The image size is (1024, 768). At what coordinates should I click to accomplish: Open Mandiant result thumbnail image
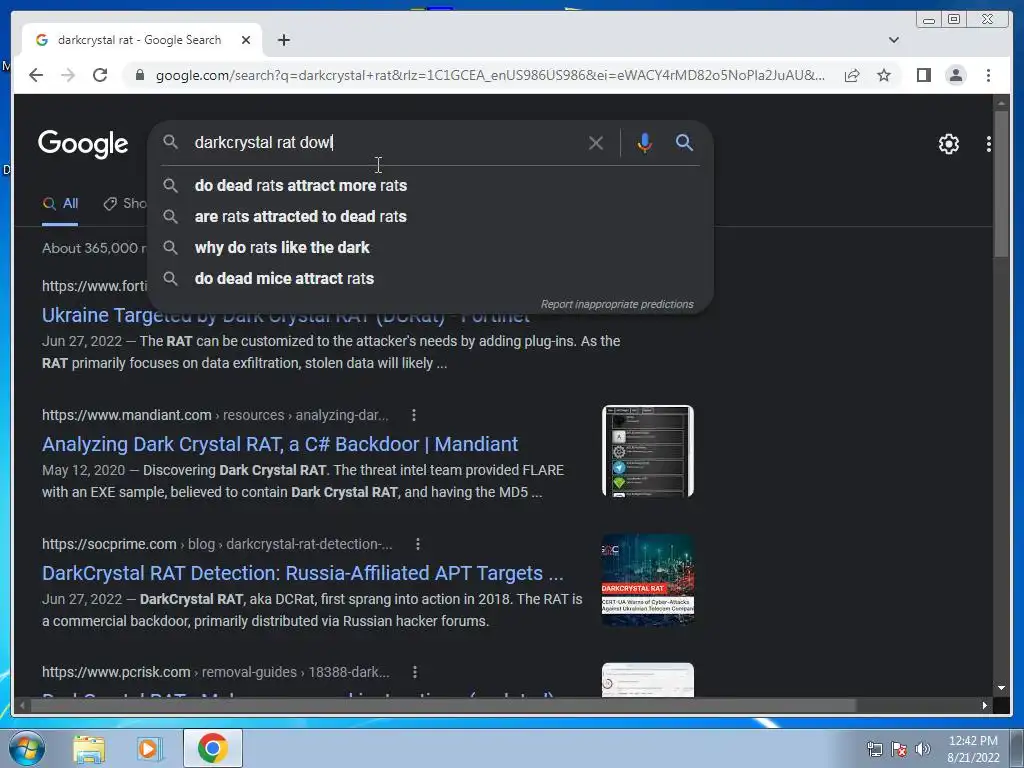[648, 451]
